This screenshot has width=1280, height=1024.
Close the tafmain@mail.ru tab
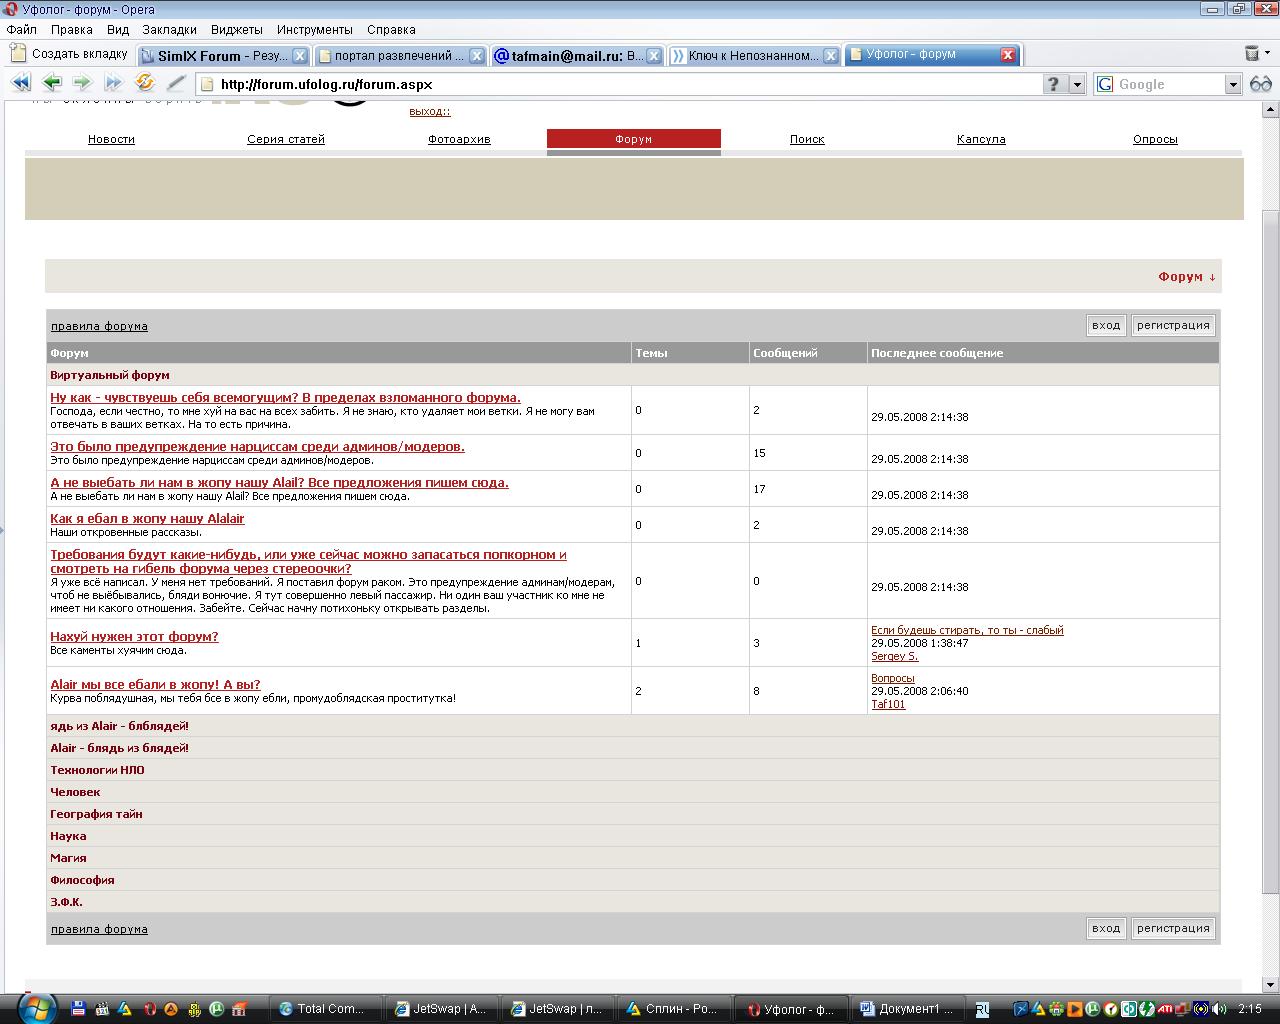(x=654, y=56)
